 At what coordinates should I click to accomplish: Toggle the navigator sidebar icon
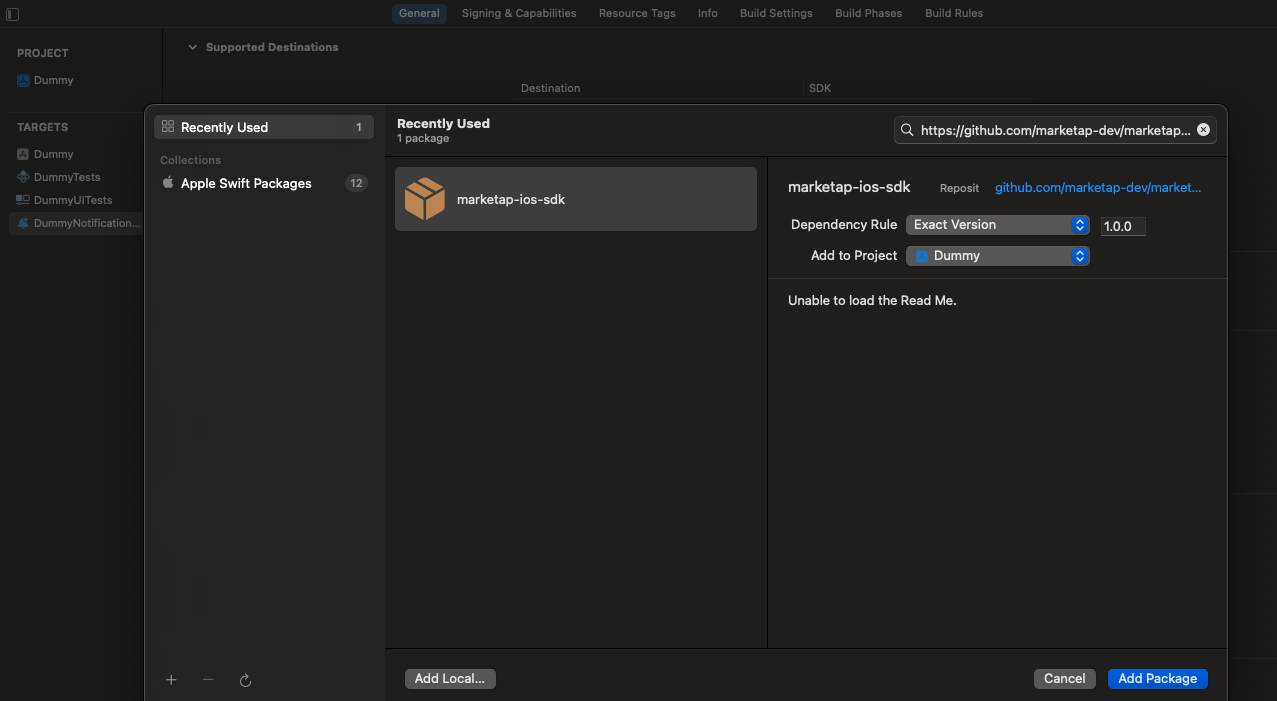click(12, 14)
